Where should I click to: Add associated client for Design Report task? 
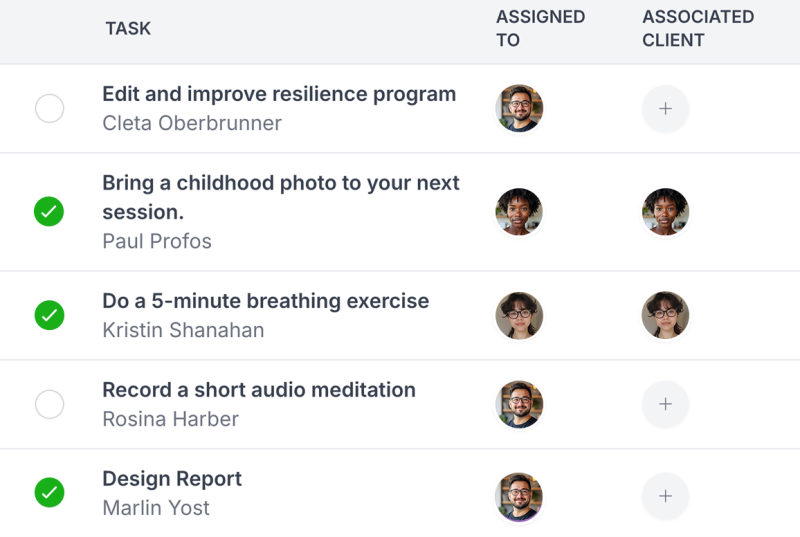665,496
